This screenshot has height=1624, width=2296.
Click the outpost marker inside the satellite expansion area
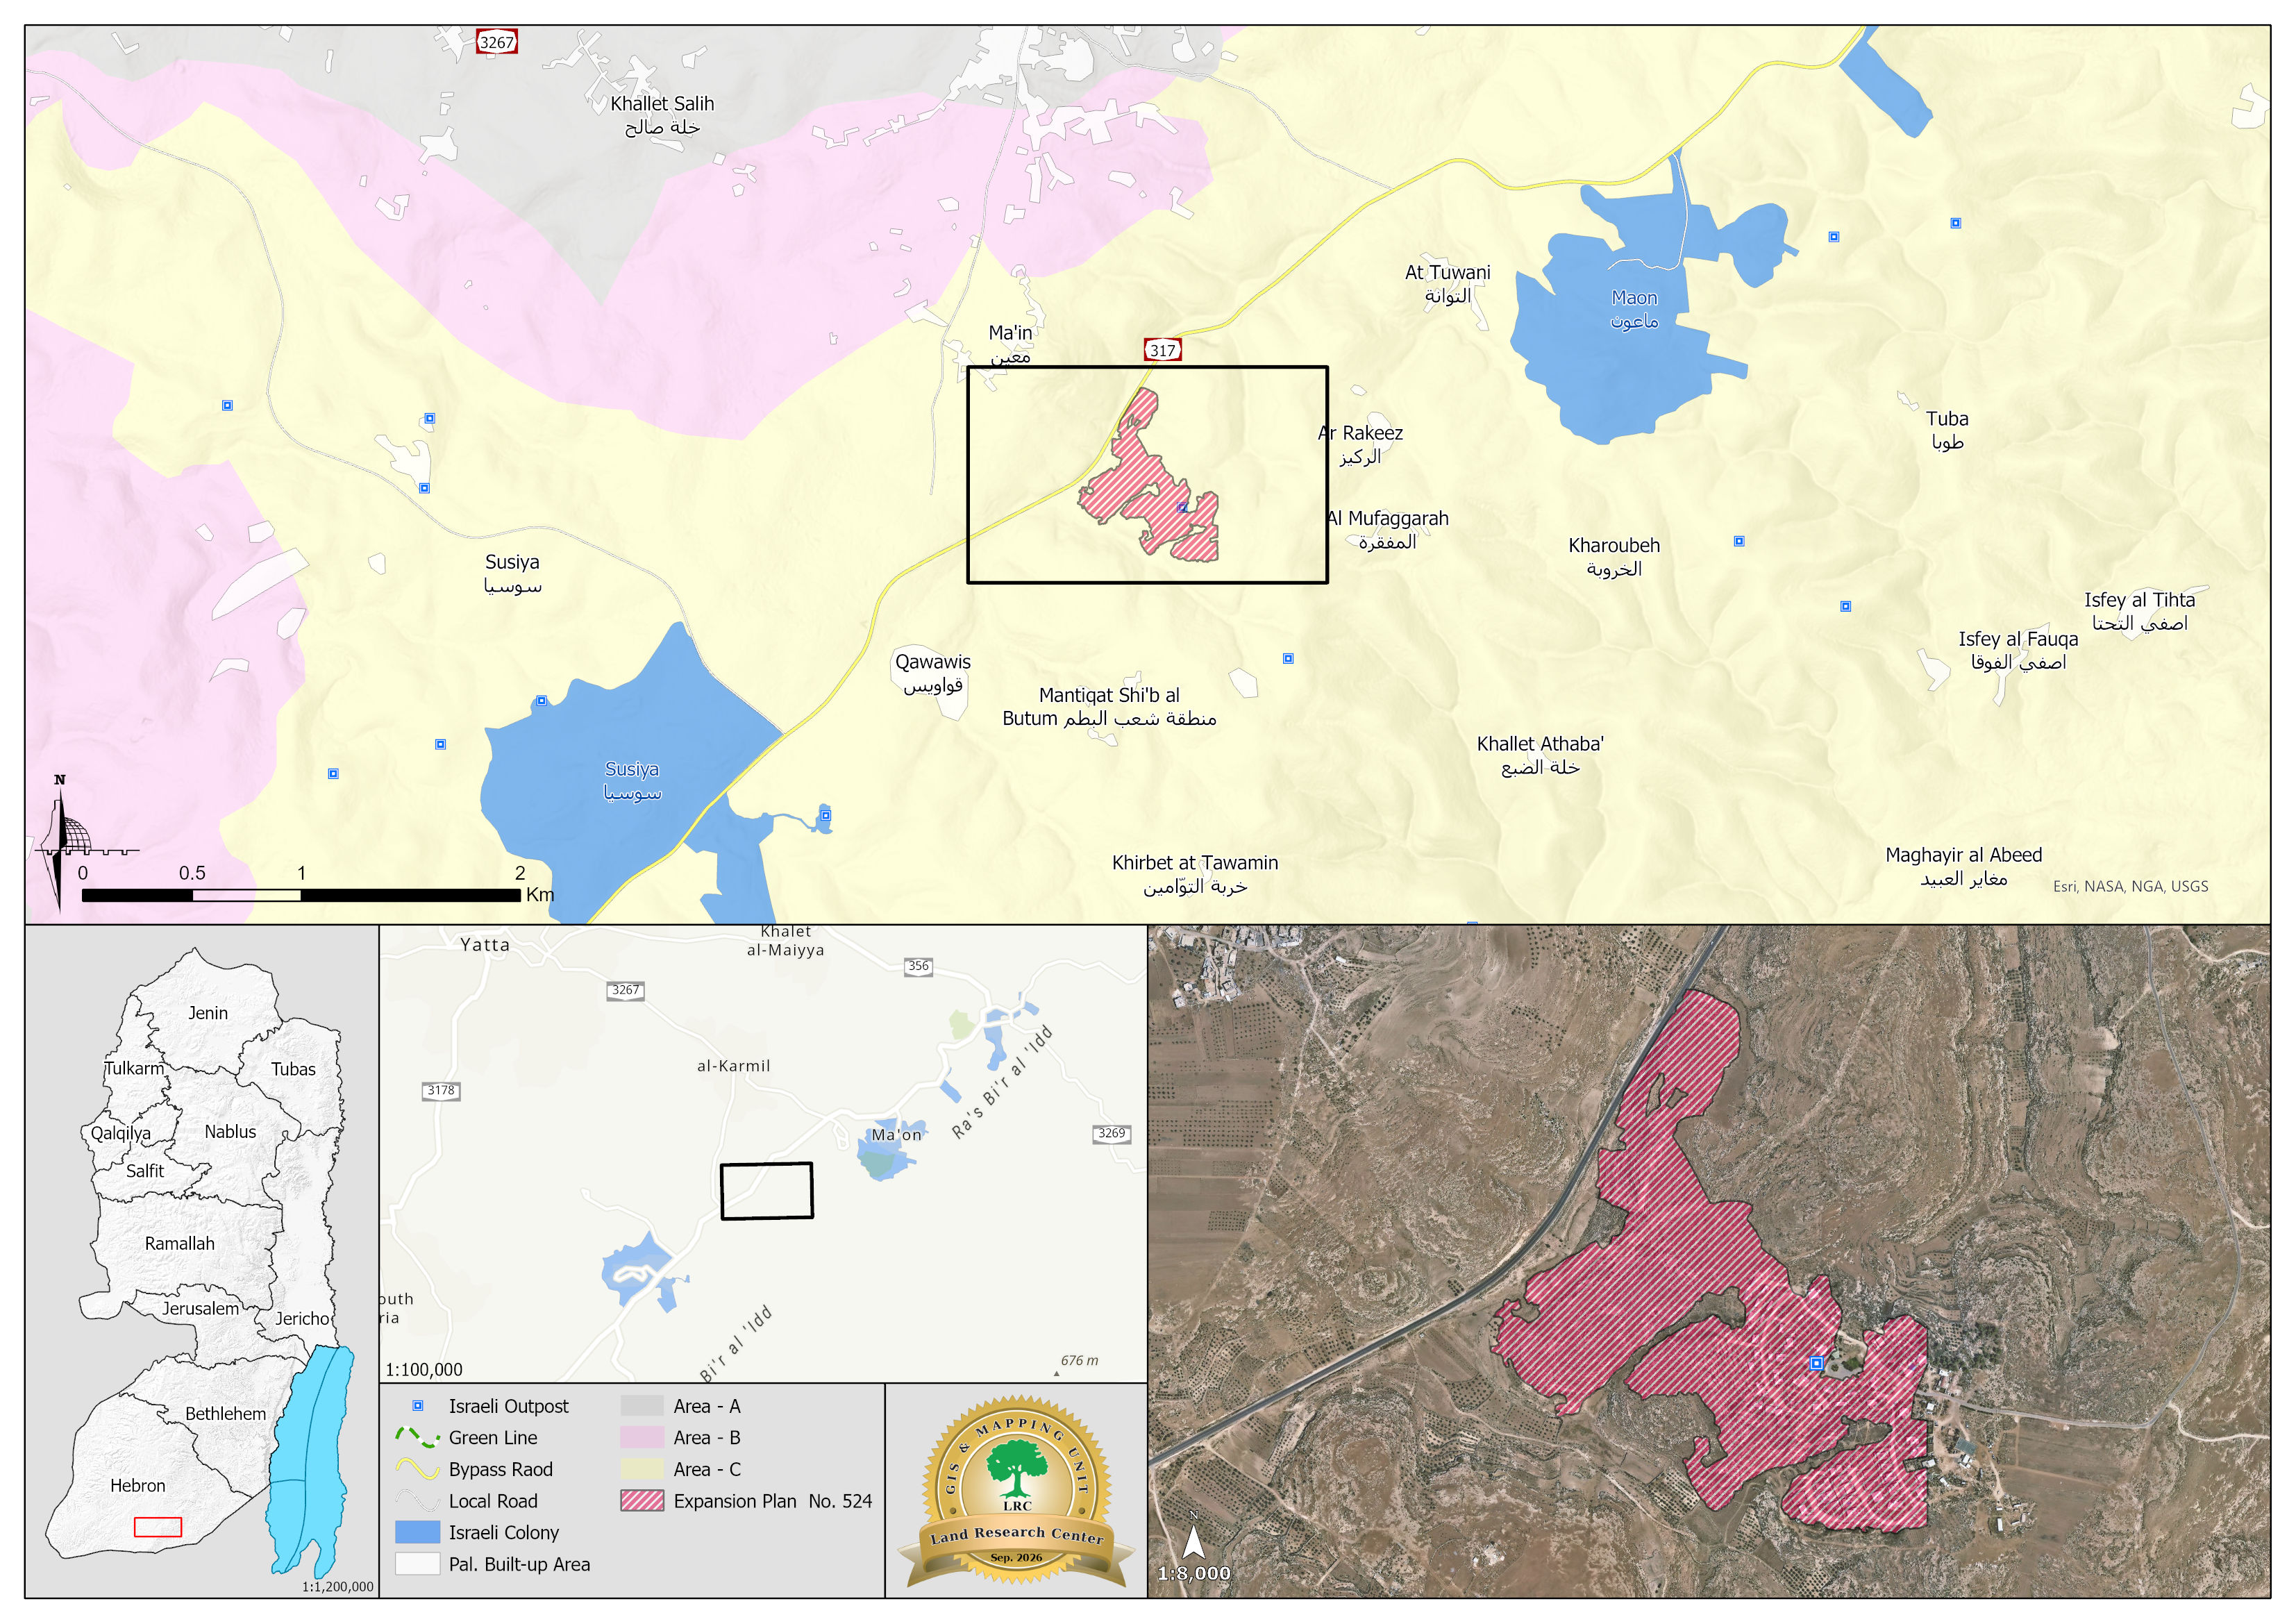pyautogui.click(x=1816, y=1363)
